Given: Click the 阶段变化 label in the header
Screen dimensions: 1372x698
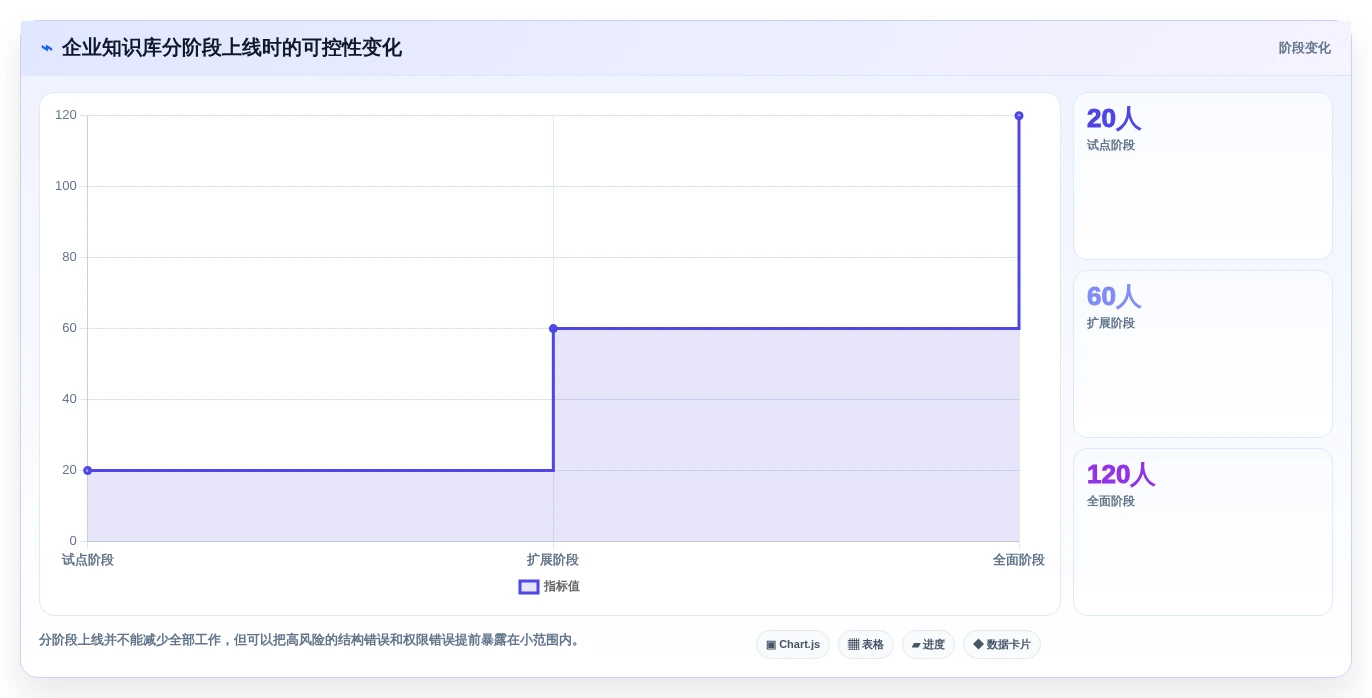Looking at the screenshot, I should pyautogui.click(x=1304, y=48).
